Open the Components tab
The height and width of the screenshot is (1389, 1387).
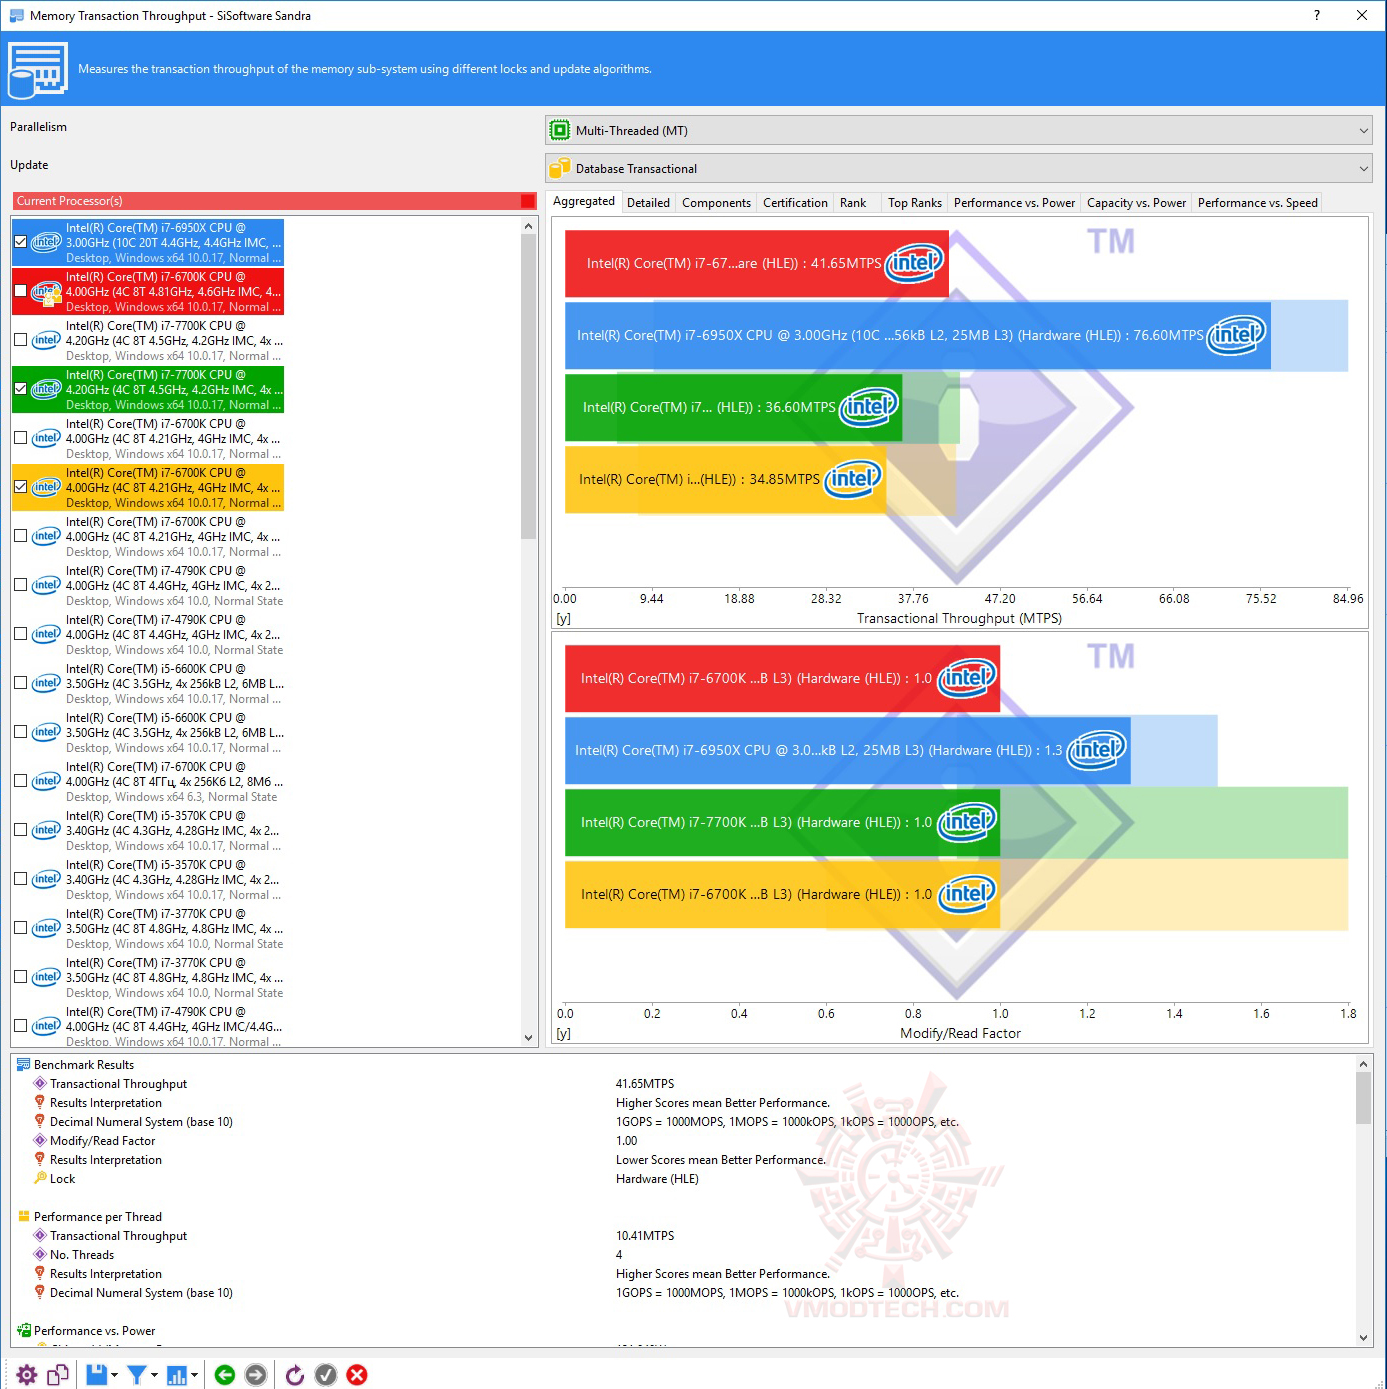(x=716, y=203)
